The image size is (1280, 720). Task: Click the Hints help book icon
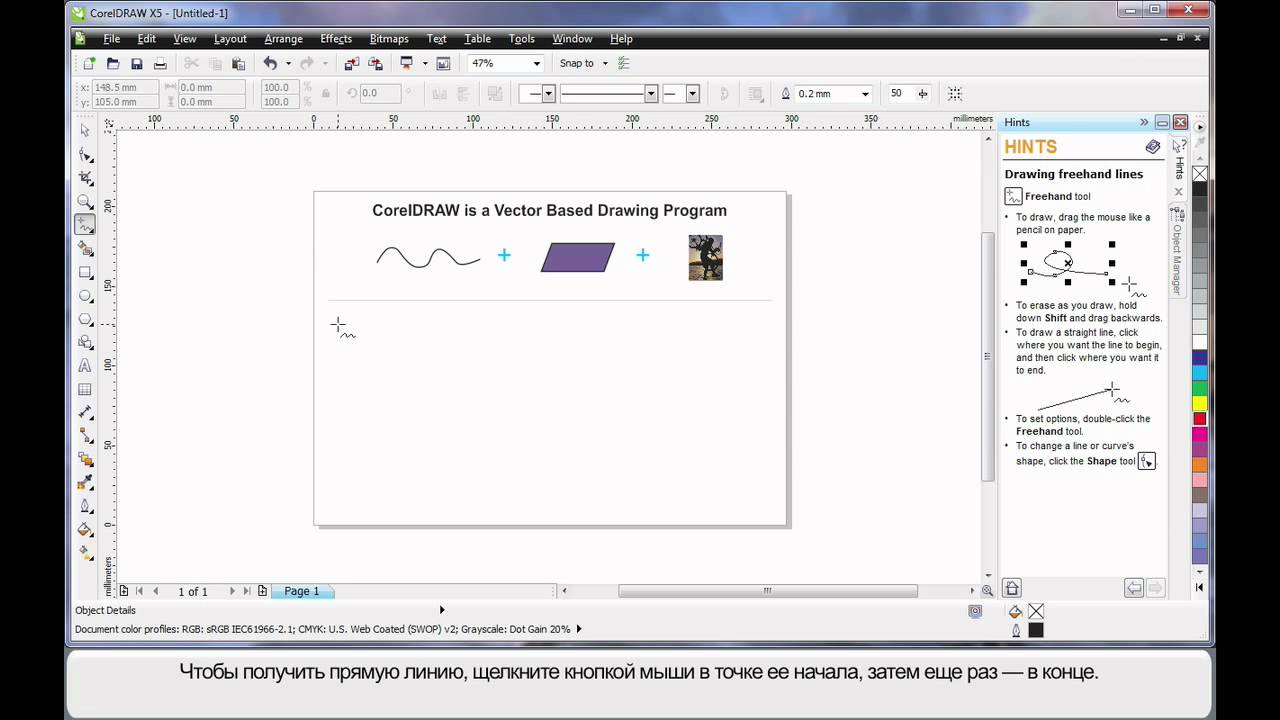tap(1153, 147)
